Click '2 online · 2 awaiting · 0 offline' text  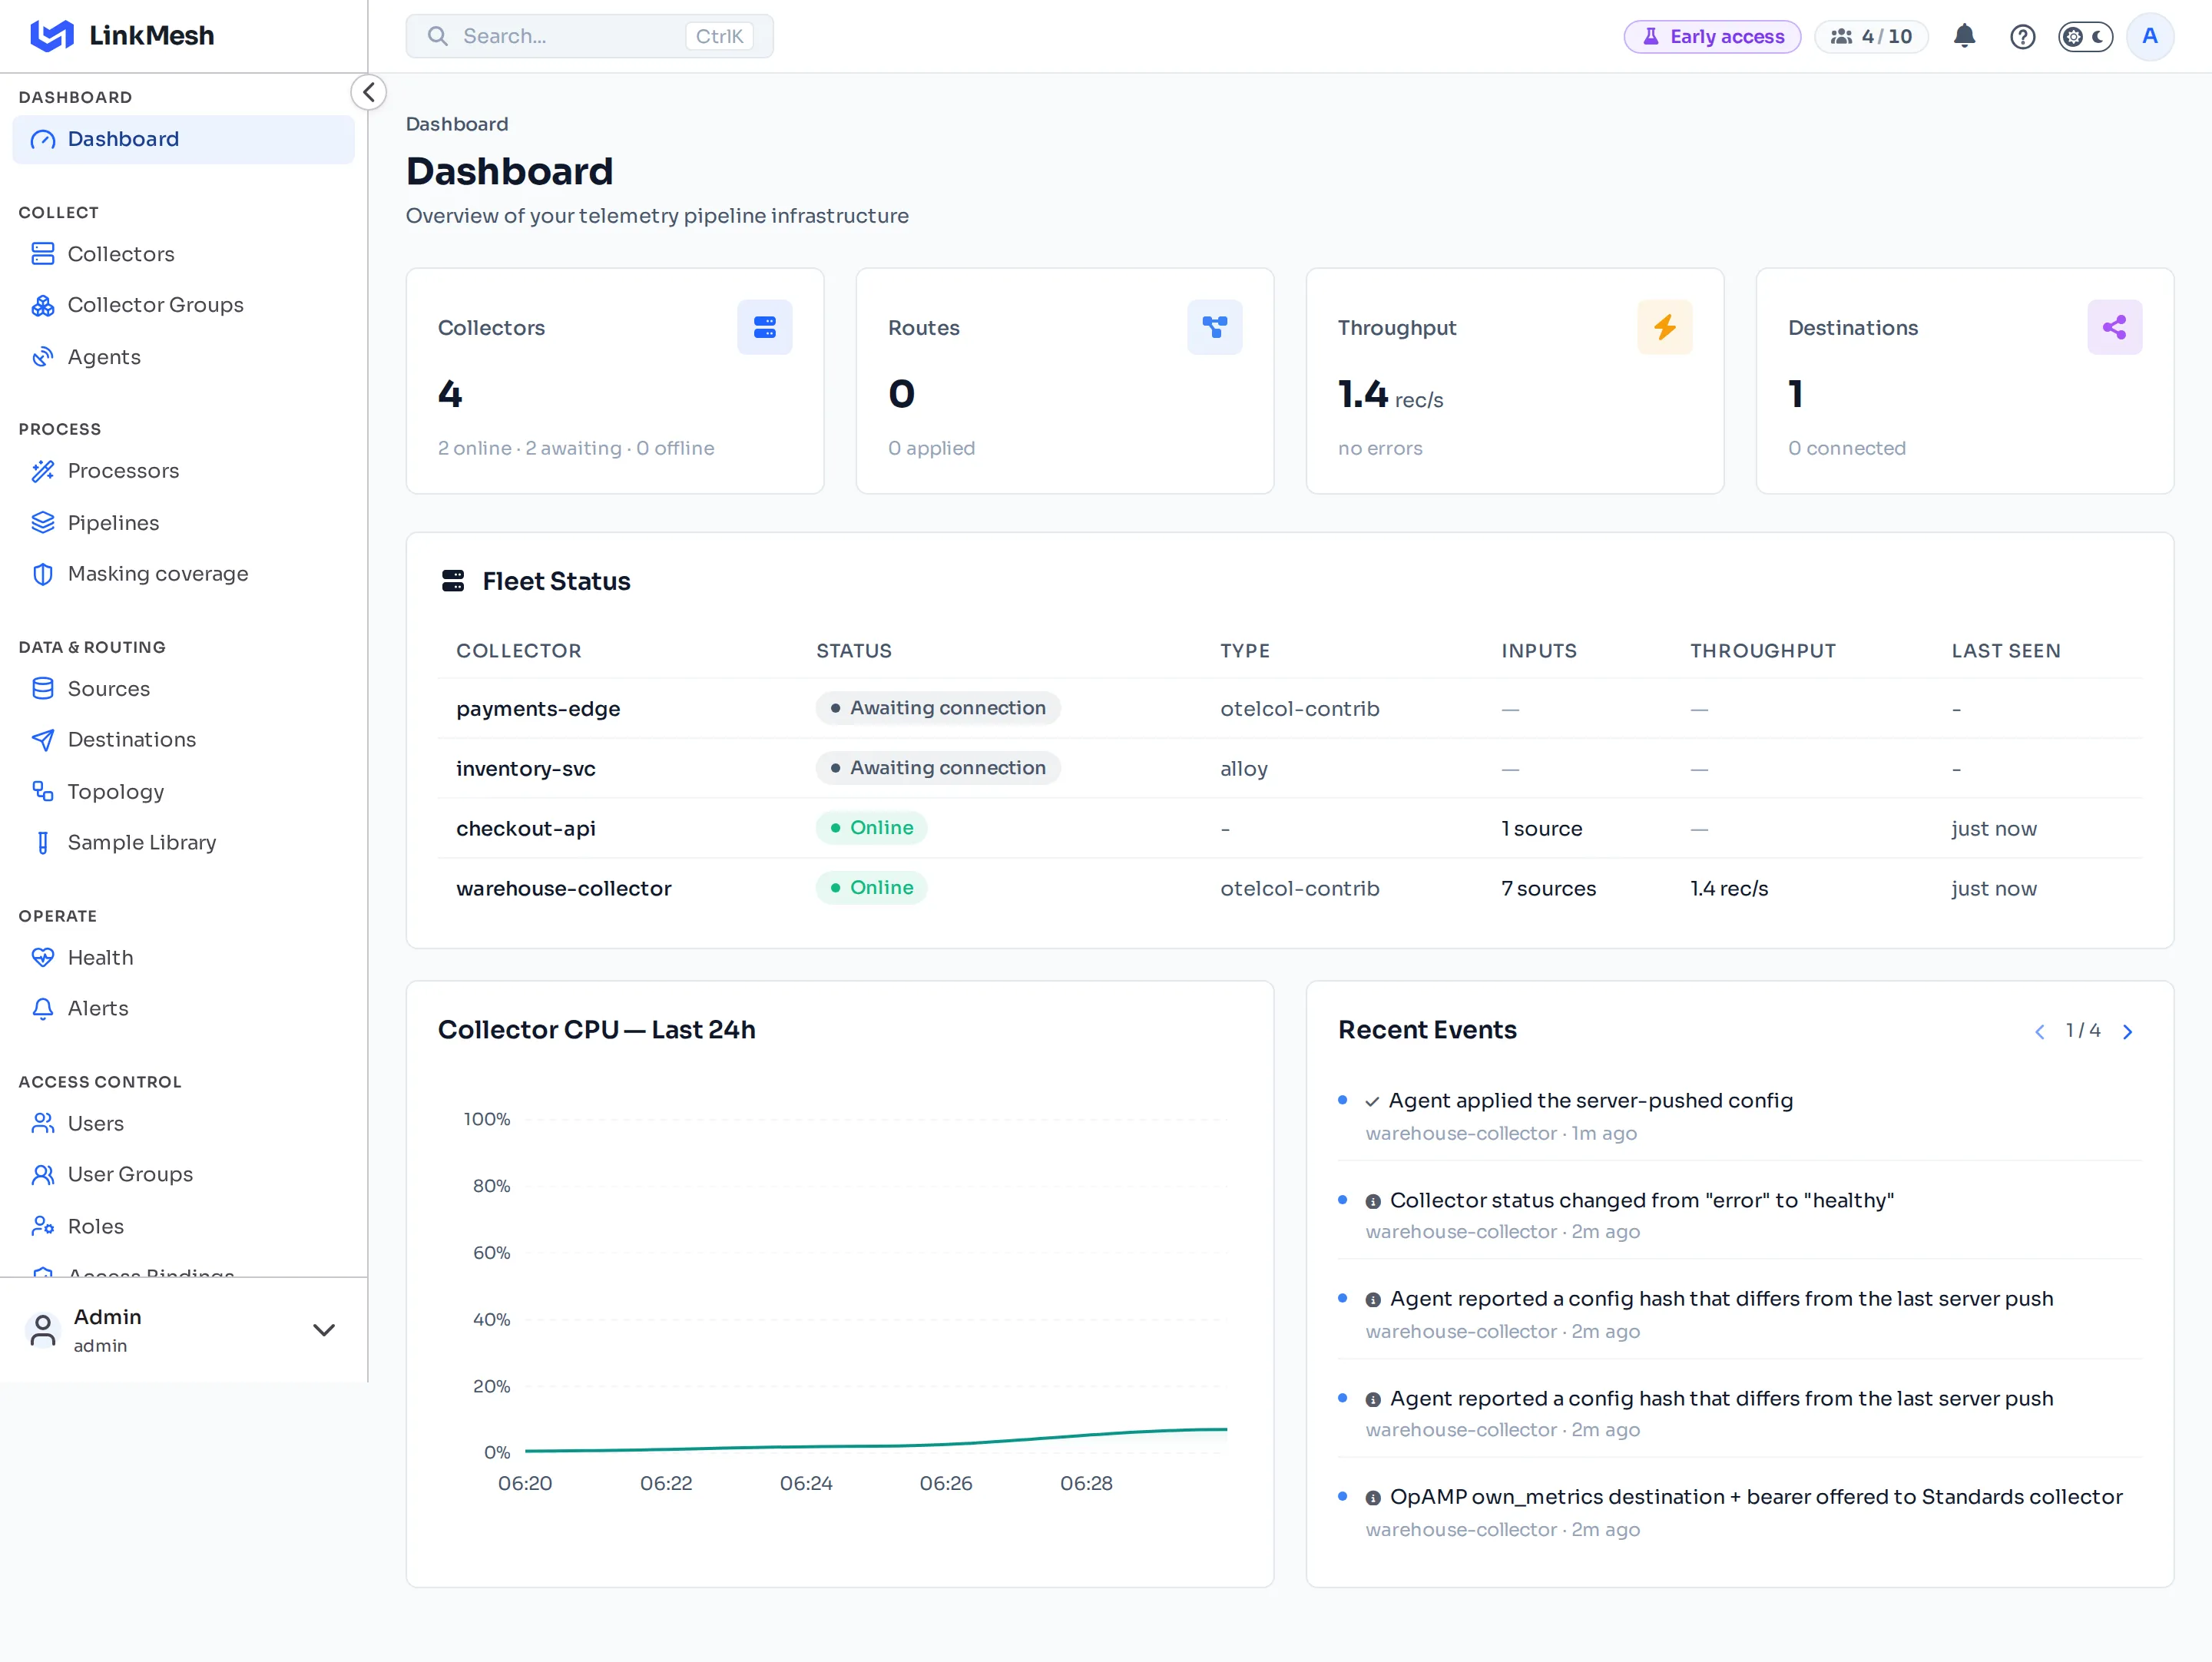click(576, 448)
